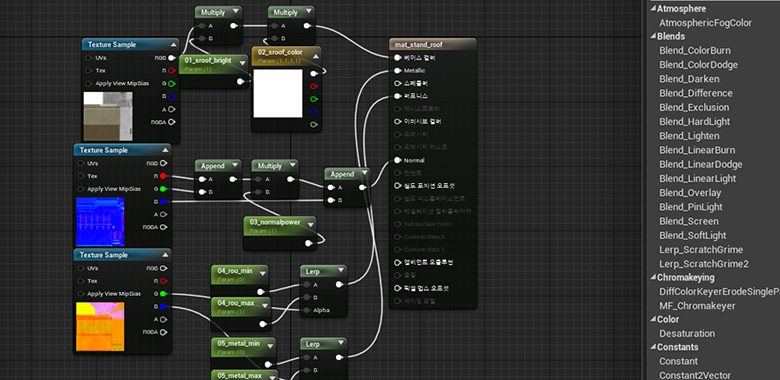
Task: Expand the 04_rou_min node preview arrow
Action: (263, 273)
